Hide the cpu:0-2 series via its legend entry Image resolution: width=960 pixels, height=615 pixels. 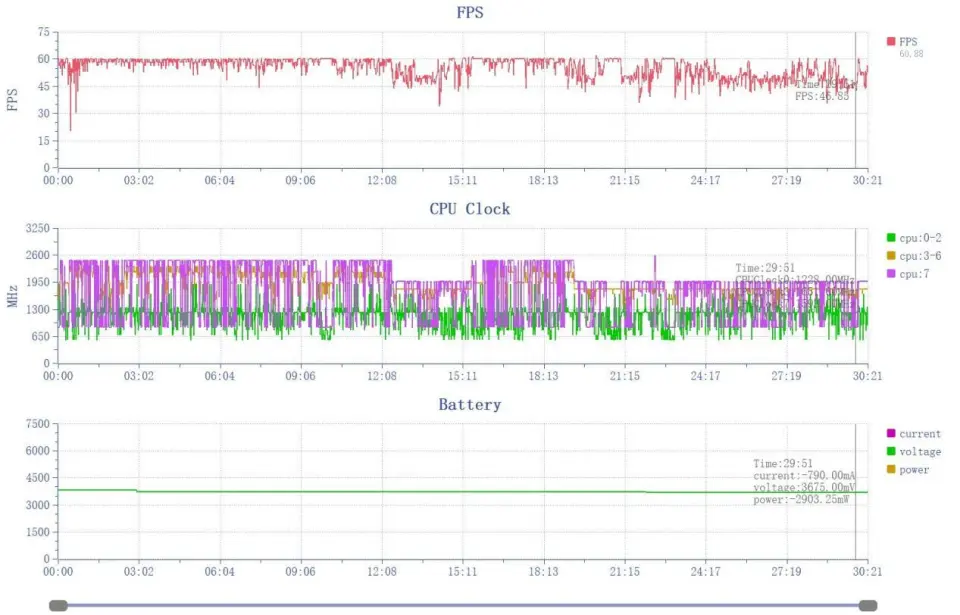[x=913, y=238]
